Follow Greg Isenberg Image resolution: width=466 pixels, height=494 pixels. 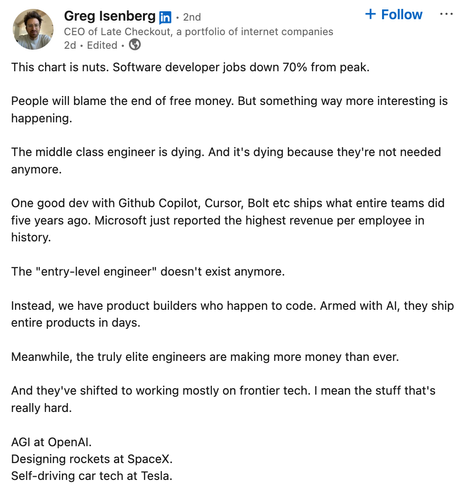(394, 14)
